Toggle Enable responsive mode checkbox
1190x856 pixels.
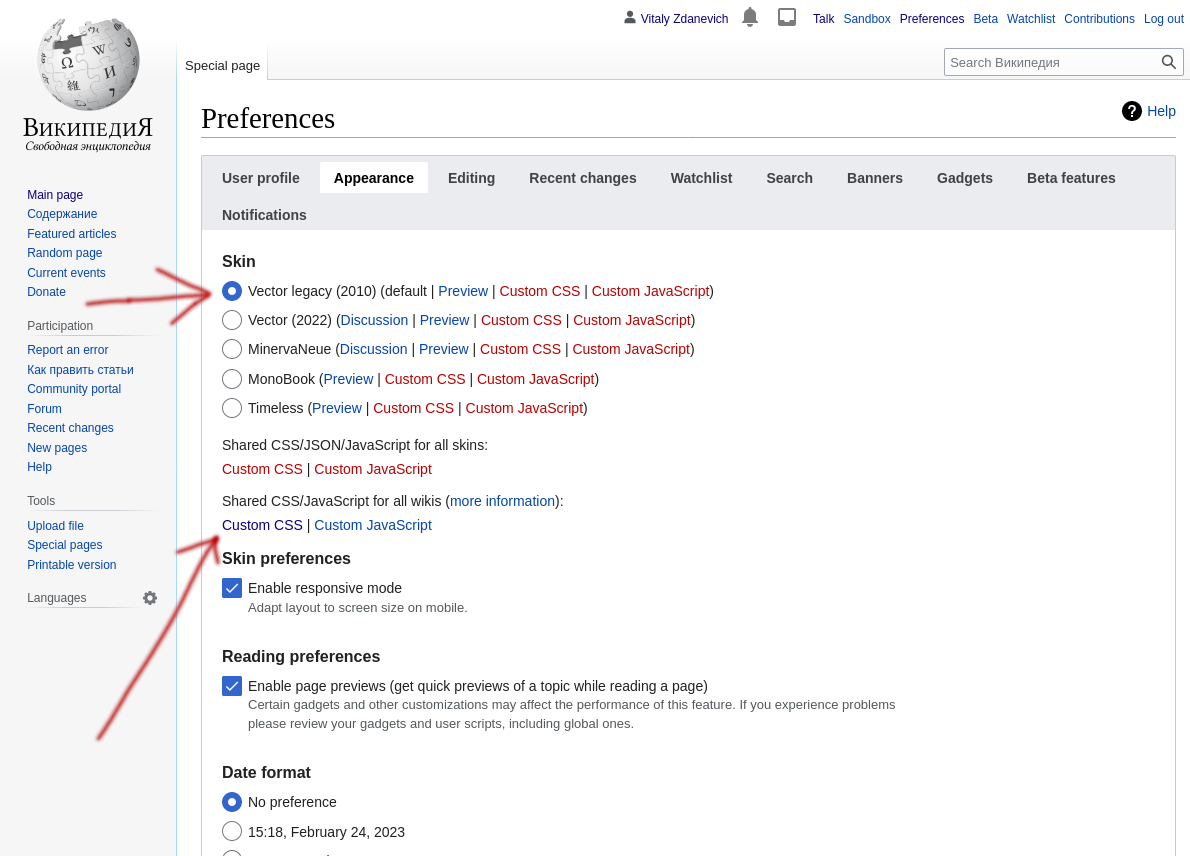231,588
